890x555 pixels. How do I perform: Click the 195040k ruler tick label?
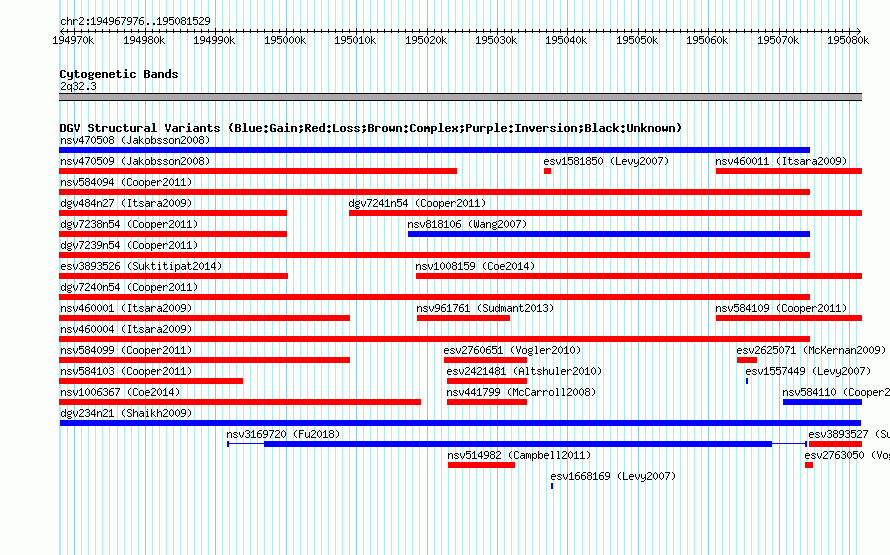click(x=566, y=40)
